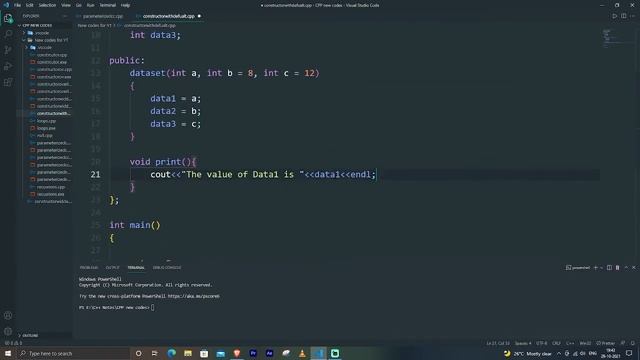Switch to the DEBUG CONSOLE tab
The width and height of the screenshot is (640, 360).
[x=167, y=268]
